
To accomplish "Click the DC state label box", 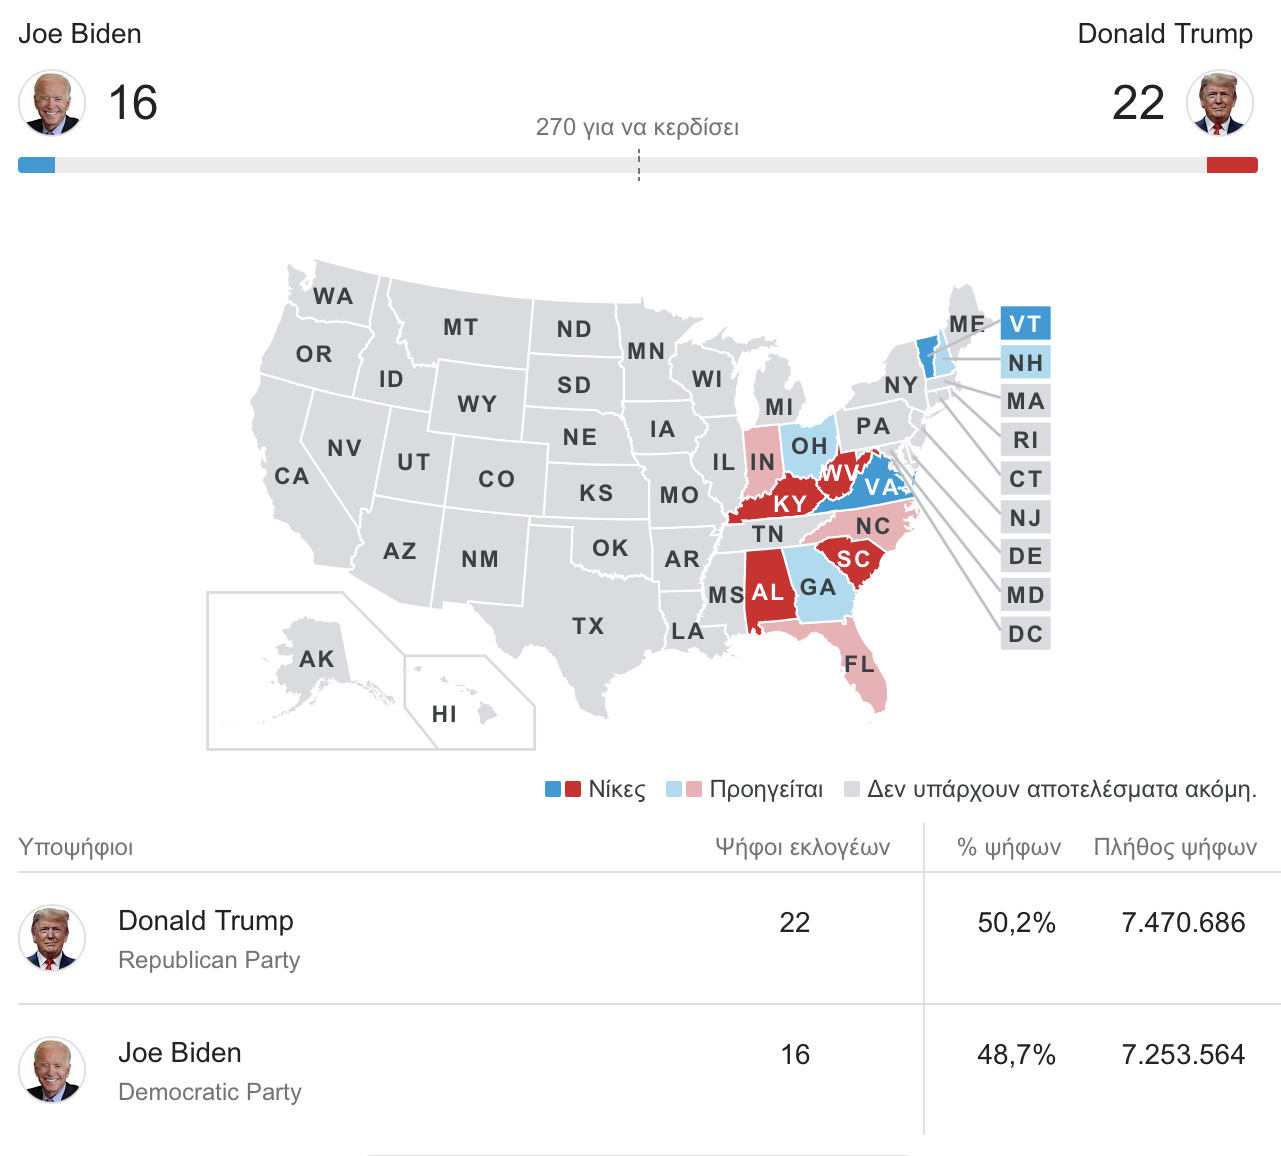I will [1025, 634].
